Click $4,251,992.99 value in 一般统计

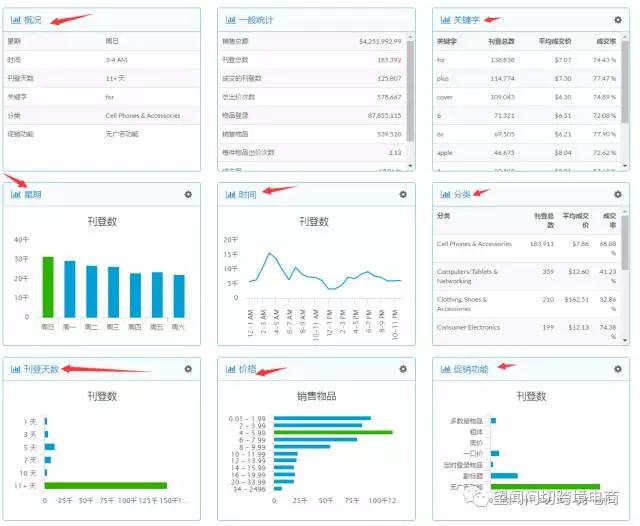tap(380, 41)
